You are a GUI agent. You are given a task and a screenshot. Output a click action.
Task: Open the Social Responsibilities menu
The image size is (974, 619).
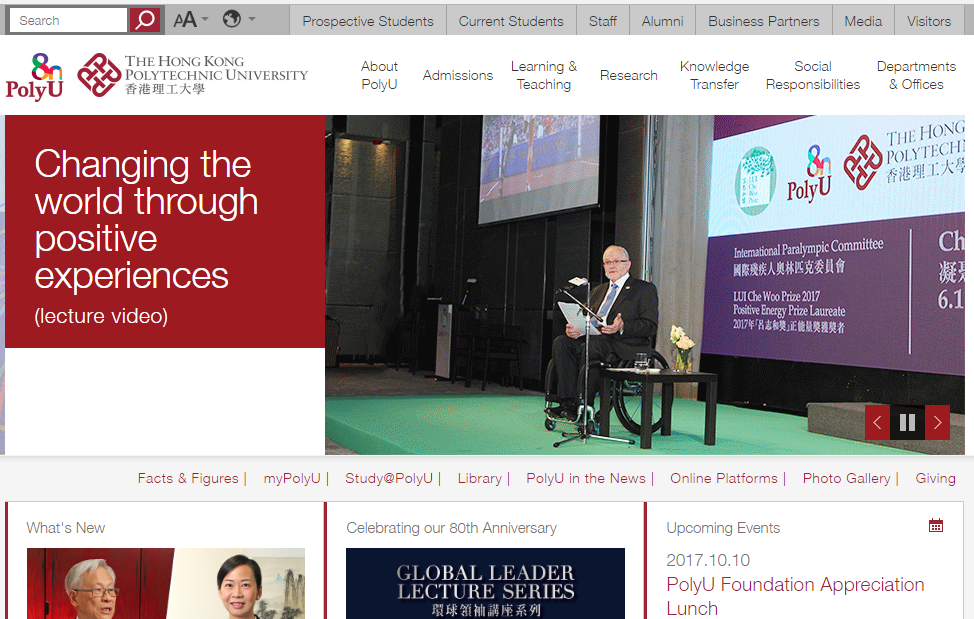(x=812, y=75)
